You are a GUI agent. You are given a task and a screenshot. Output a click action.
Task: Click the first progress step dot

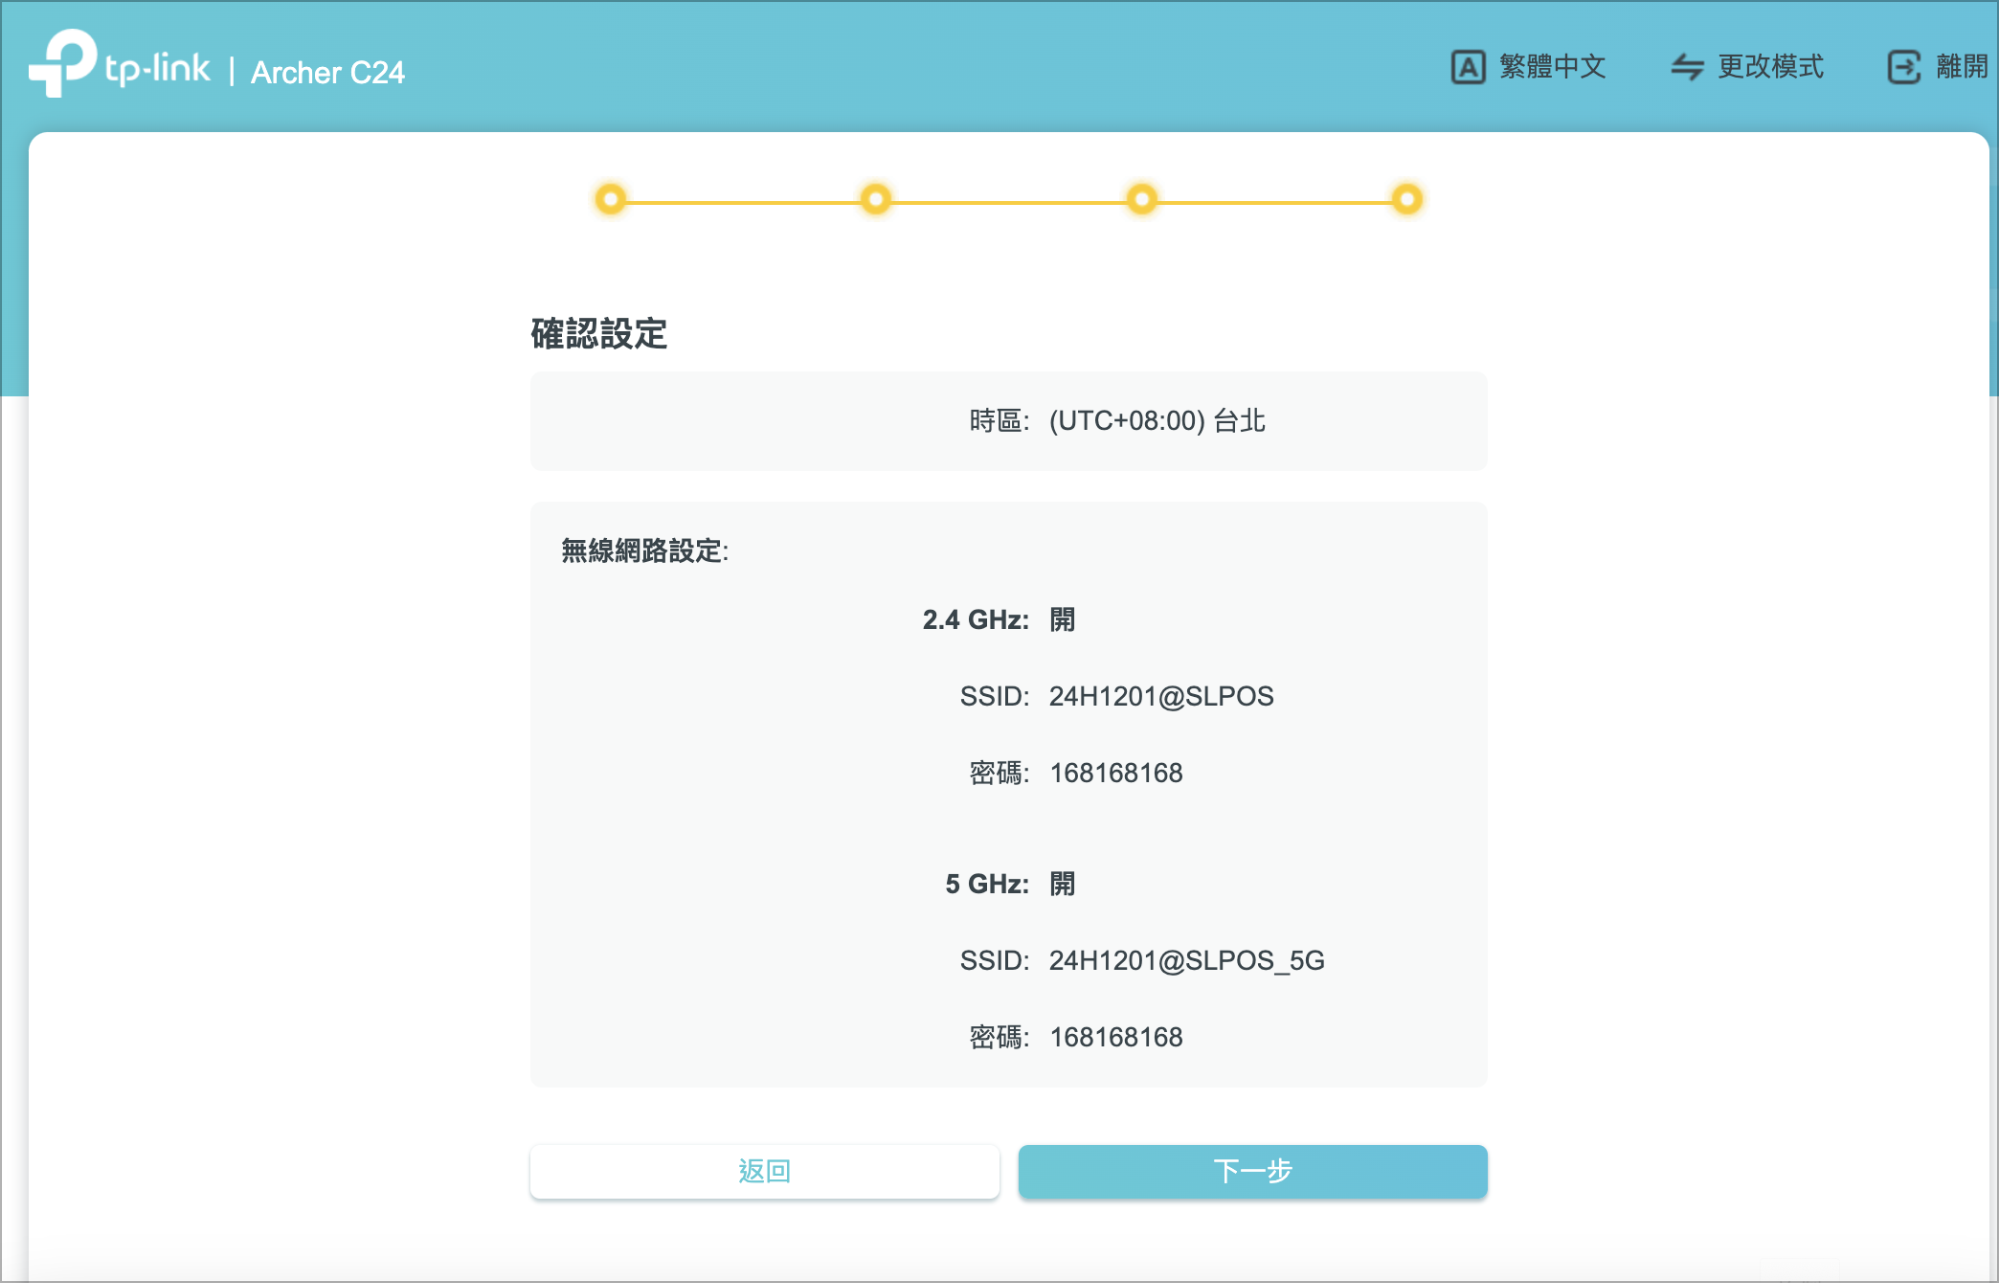tap(611, 199)
